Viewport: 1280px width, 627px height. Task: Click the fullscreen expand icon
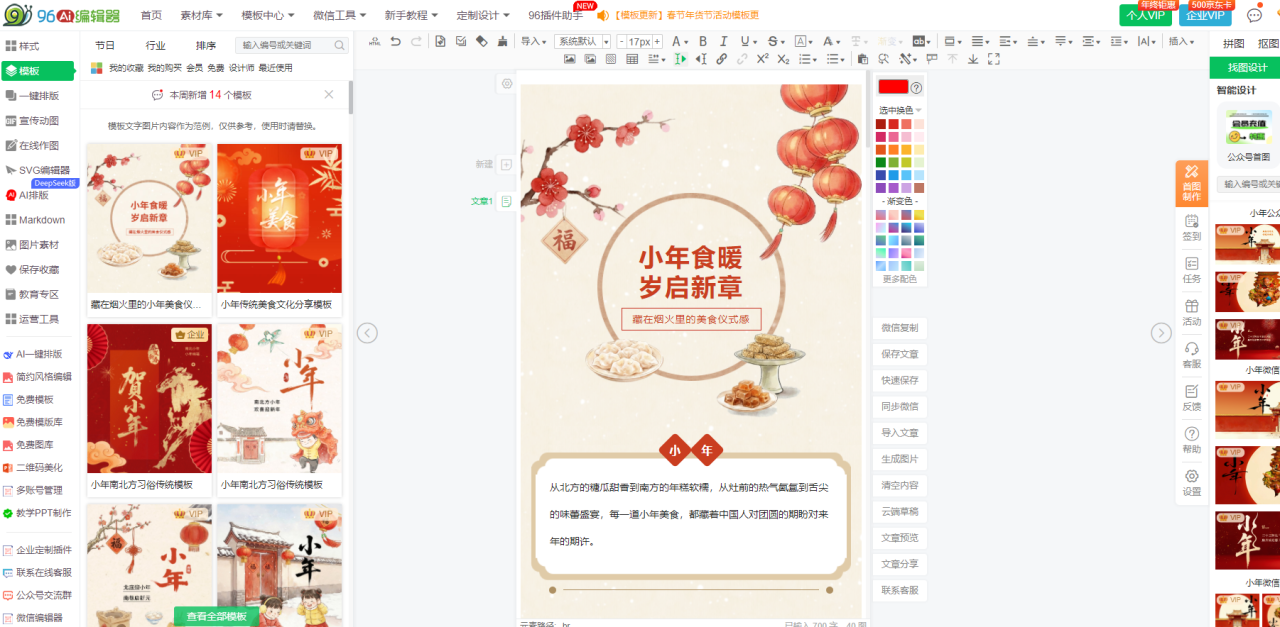tap(993, 59)
